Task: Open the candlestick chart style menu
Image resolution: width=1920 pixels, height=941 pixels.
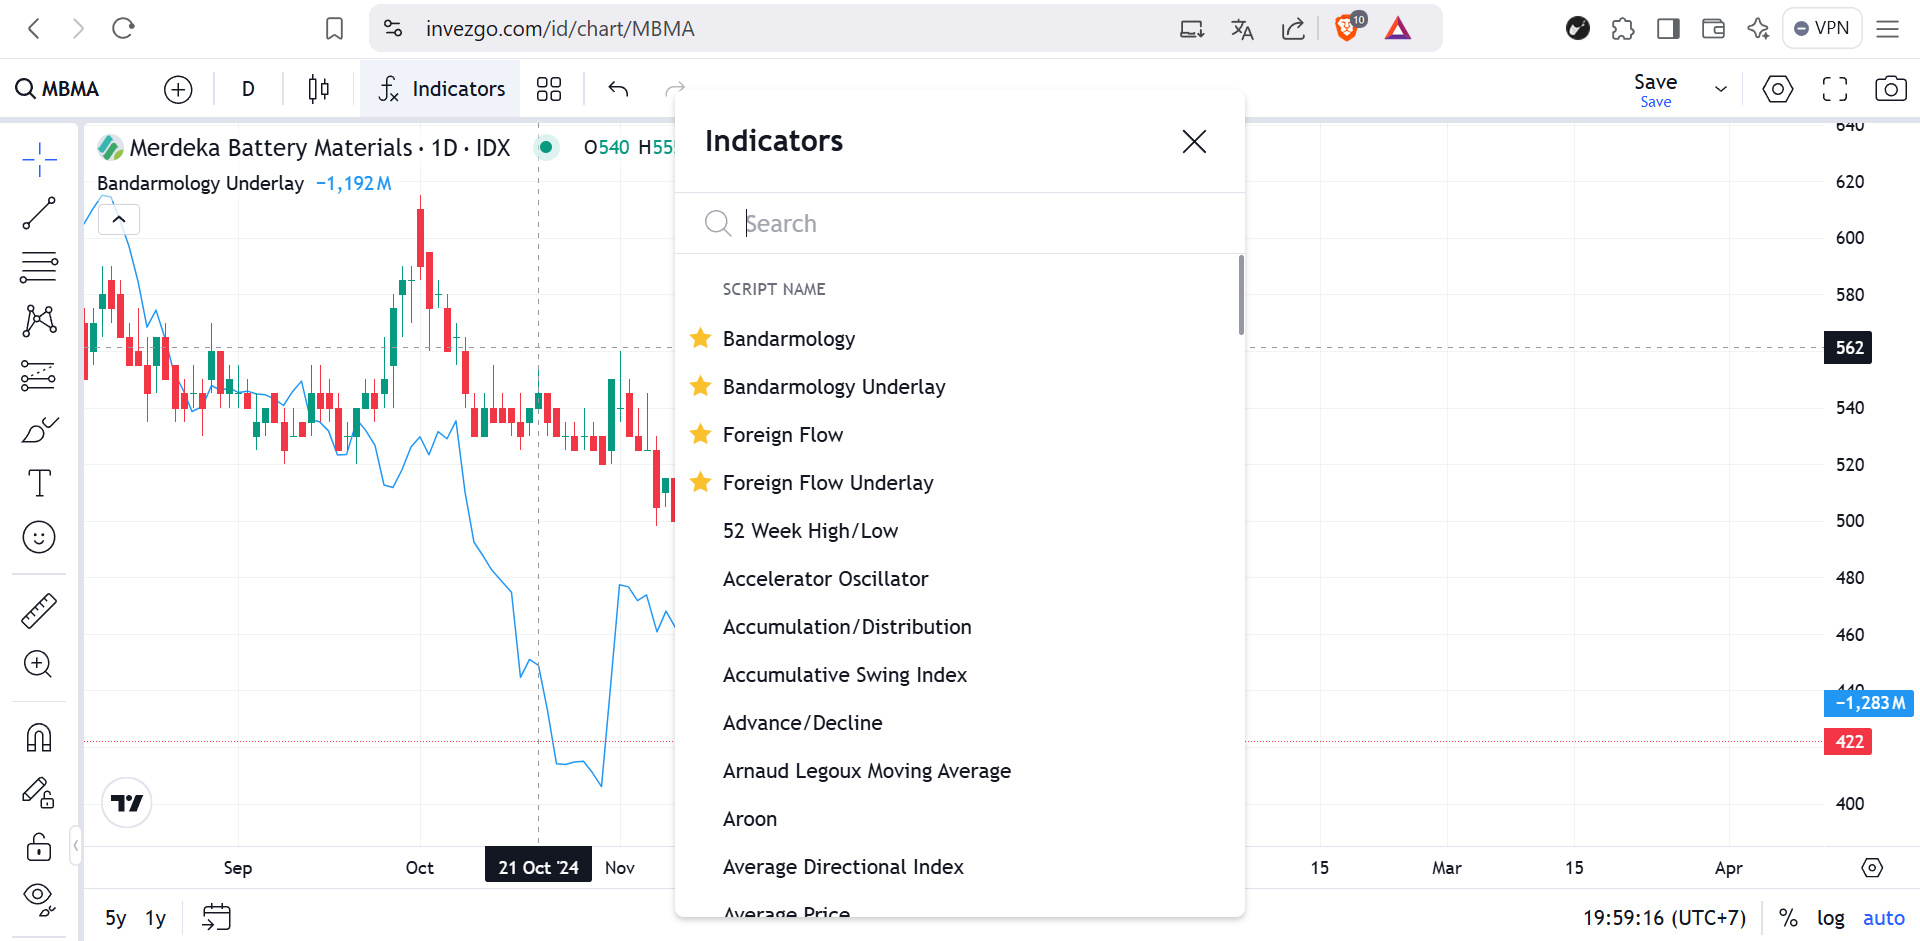Action: pos(319,89)
